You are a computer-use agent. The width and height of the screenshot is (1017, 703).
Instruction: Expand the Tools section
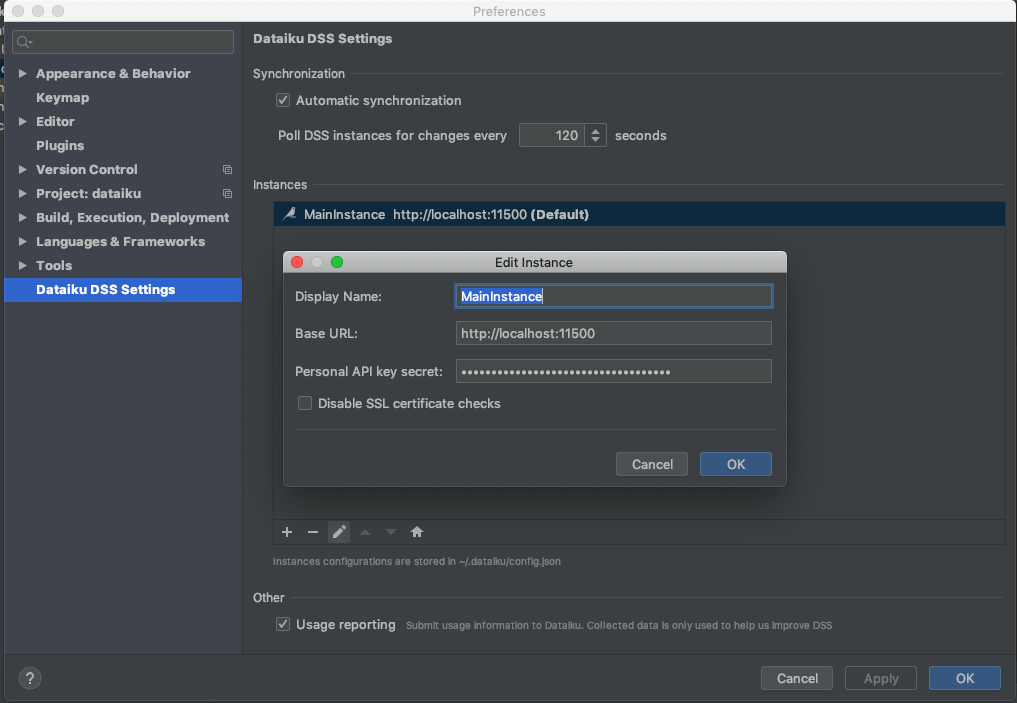tap(23, 265)
